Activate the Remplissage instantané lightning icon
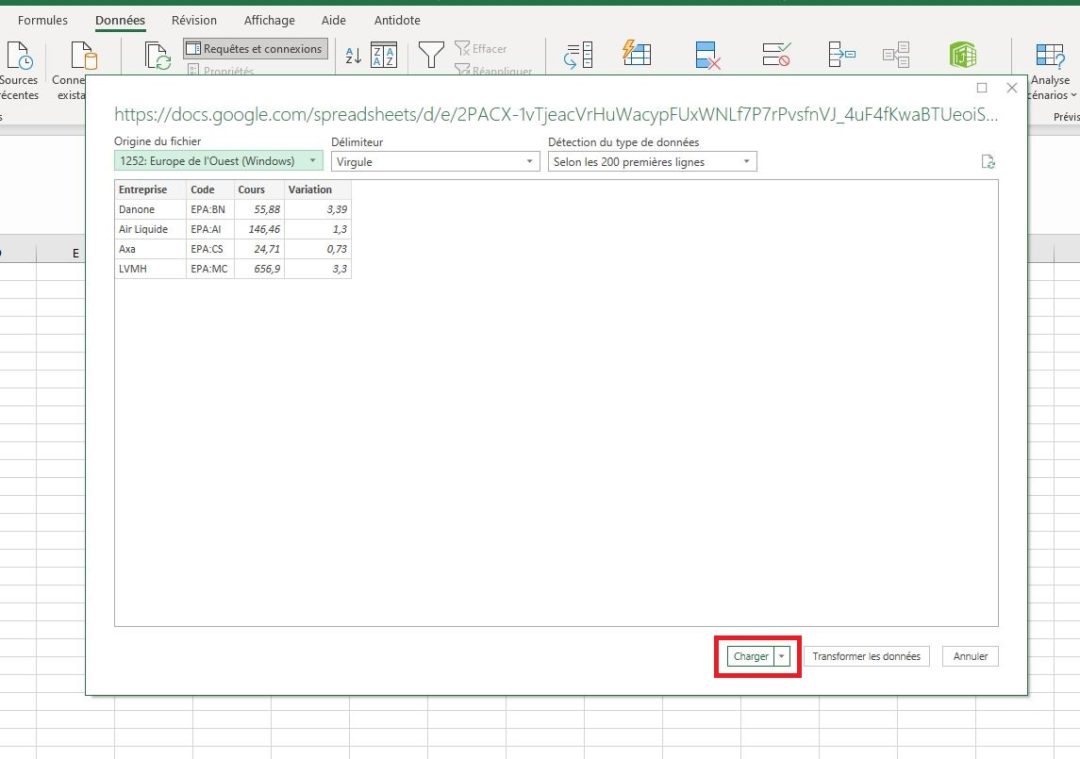The height and width of the screenshot is (759, 1080). pyautogui.click(x=637, y=51)
